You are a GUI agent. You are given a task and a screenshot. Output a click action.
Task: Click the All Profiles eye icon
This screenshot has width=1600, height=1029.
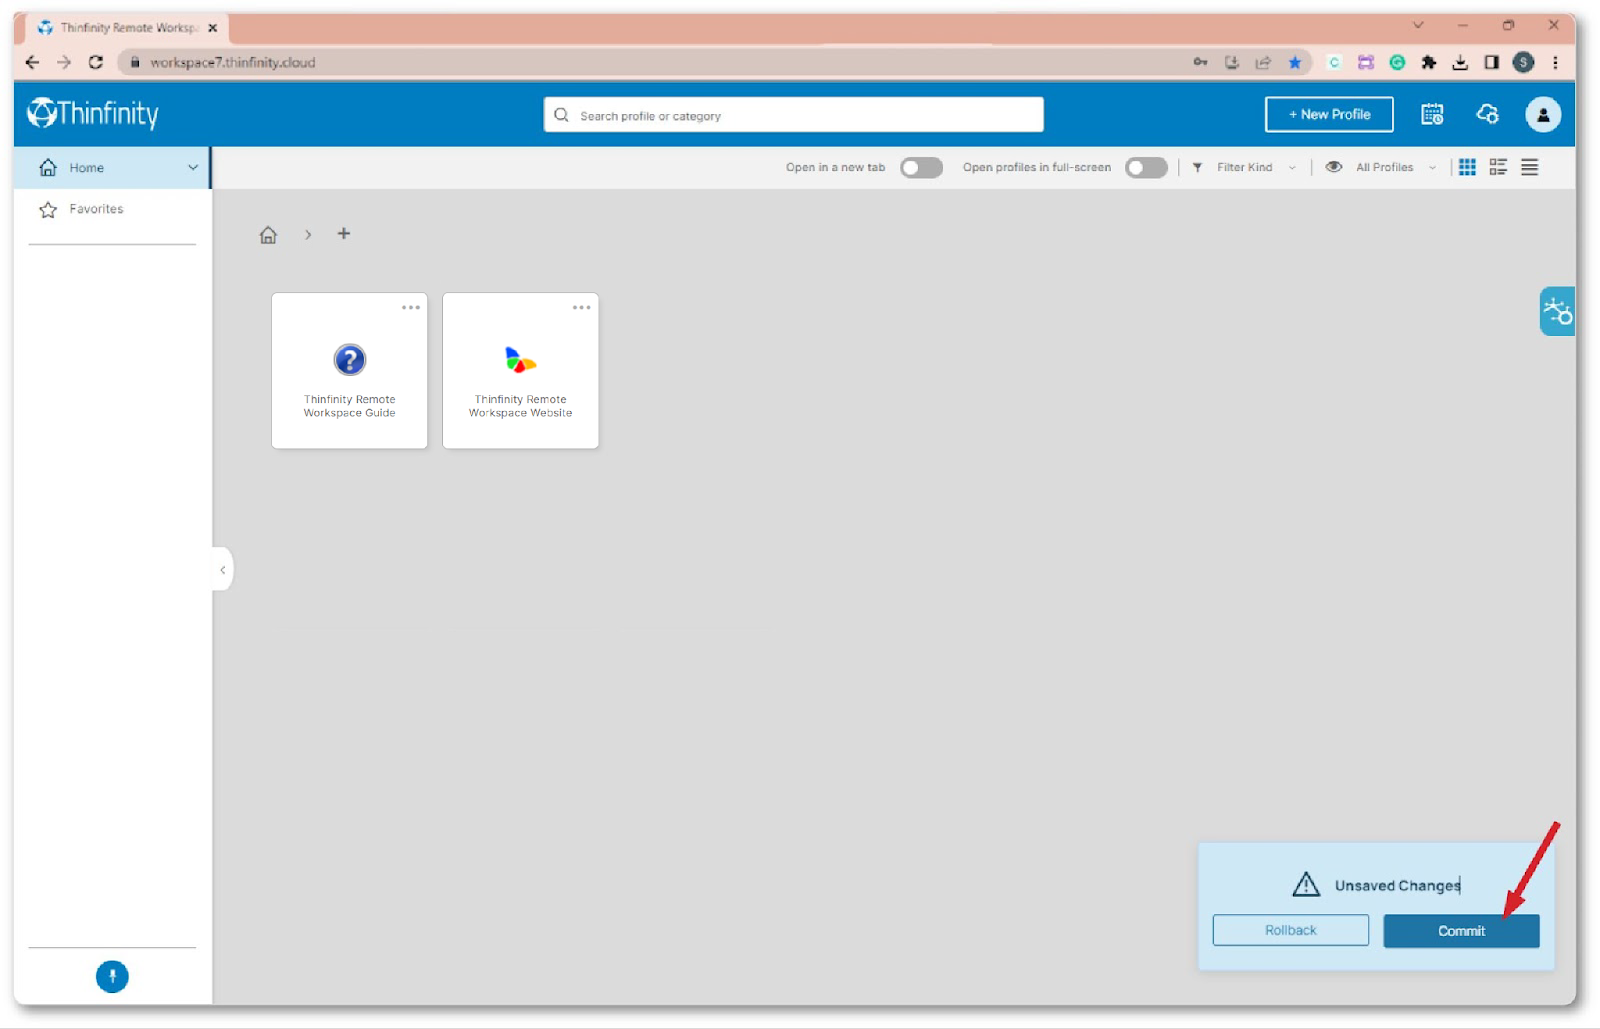(x=1333, y=167)
